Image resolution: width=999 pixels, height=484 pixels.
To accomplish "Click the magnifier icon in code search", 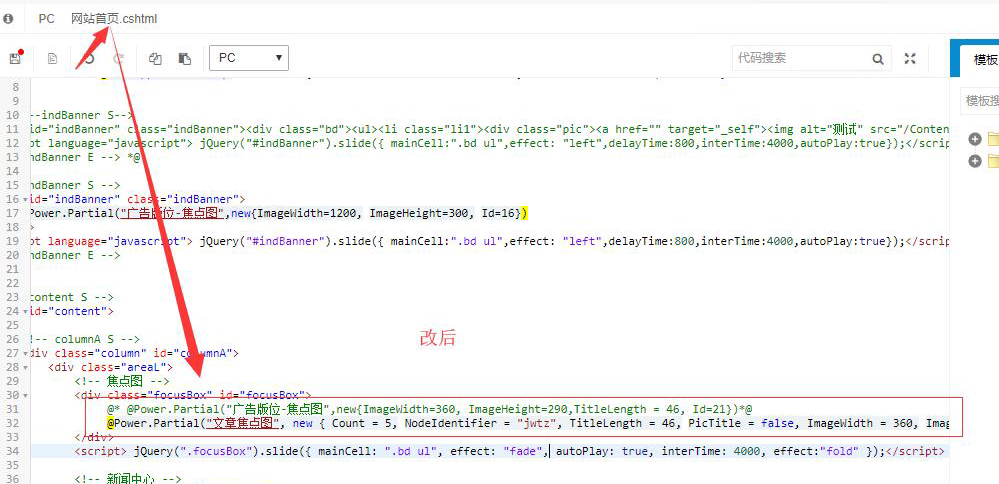I will click(x=877, y=59).
